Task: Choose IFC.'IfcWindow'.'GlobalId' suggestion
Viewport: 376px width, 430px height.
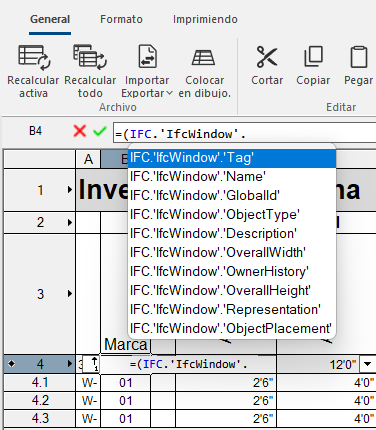Action: tap(232, 196)
